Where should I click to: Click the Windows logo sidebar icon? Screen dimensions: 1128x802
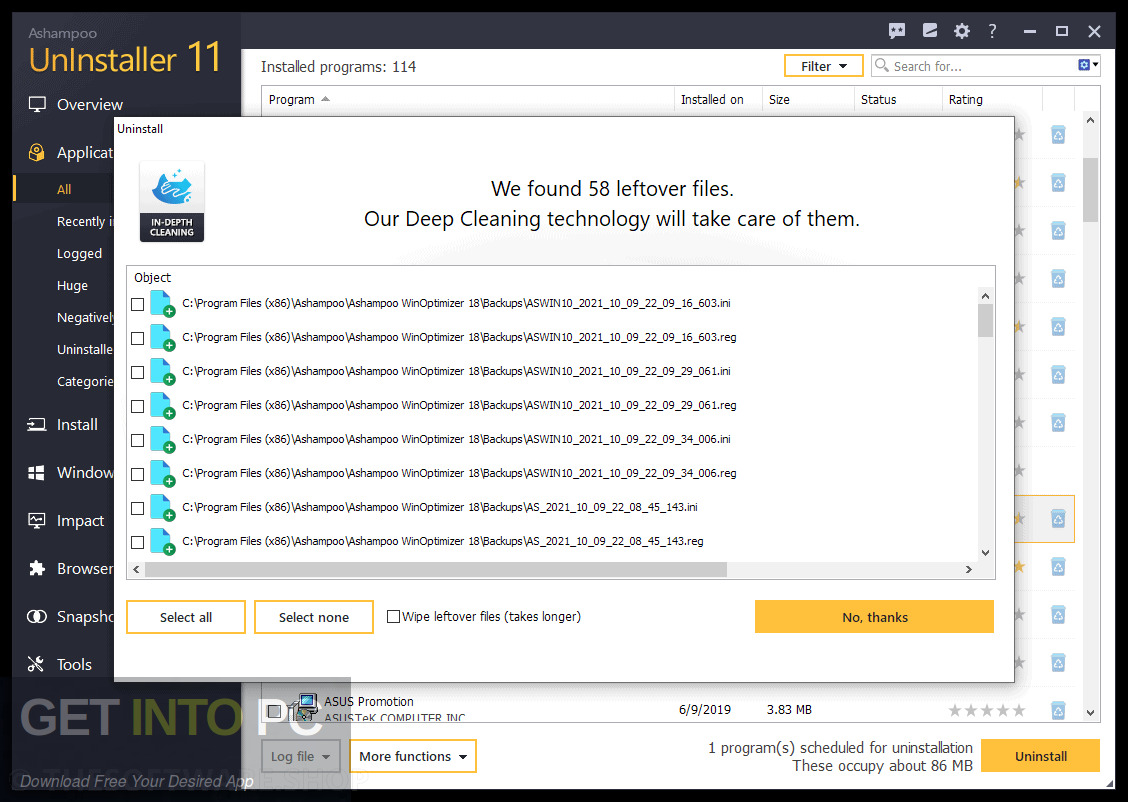(37, 473)
